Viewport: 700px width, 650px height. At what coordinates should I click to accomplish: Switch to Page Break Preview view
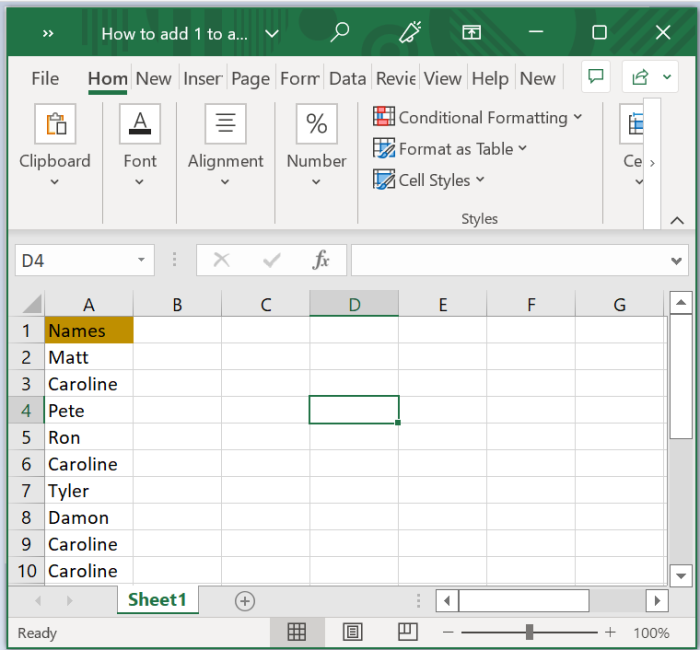(x=407, y=632)
